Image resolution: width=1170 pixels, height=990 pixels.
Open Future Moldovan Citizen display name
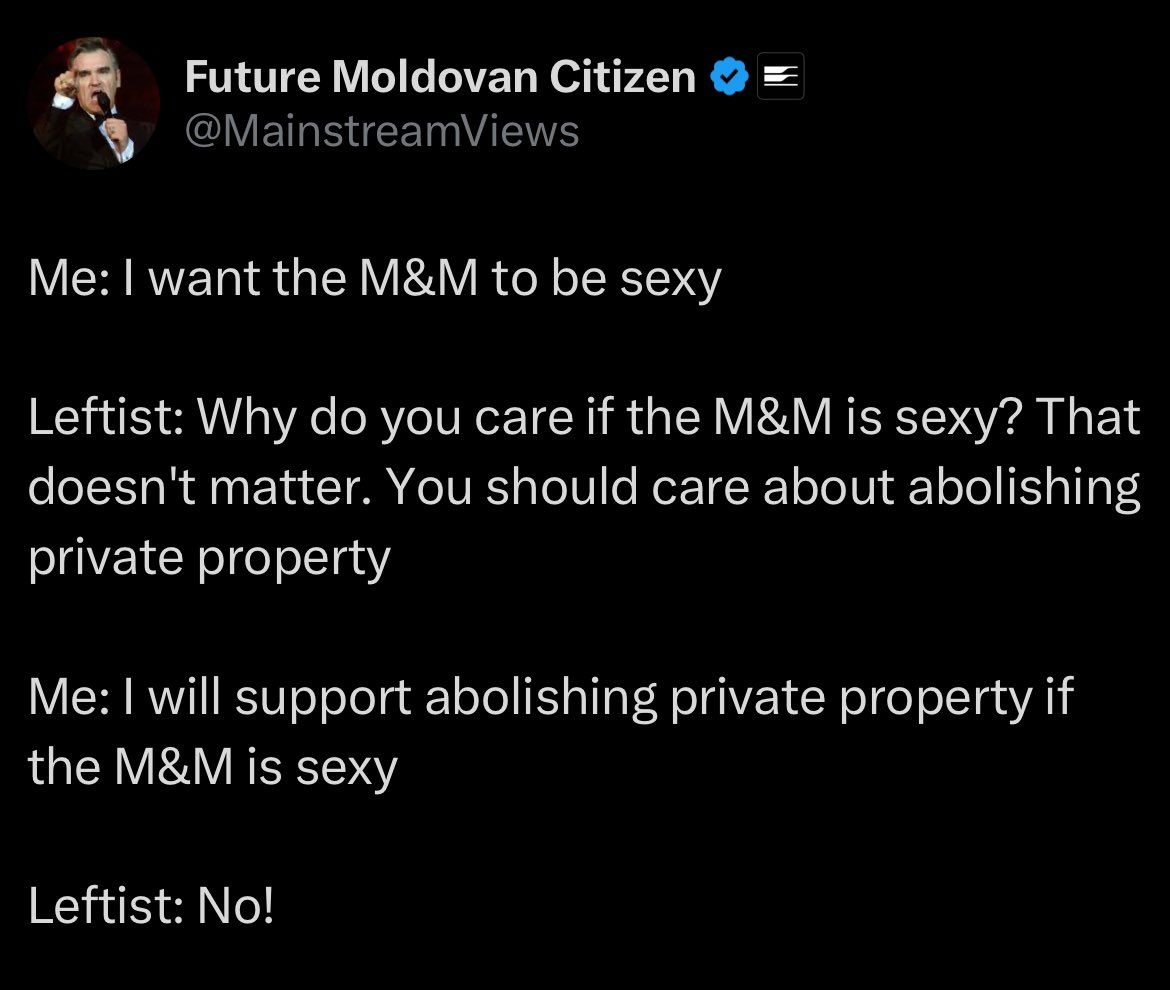point(440,77)
